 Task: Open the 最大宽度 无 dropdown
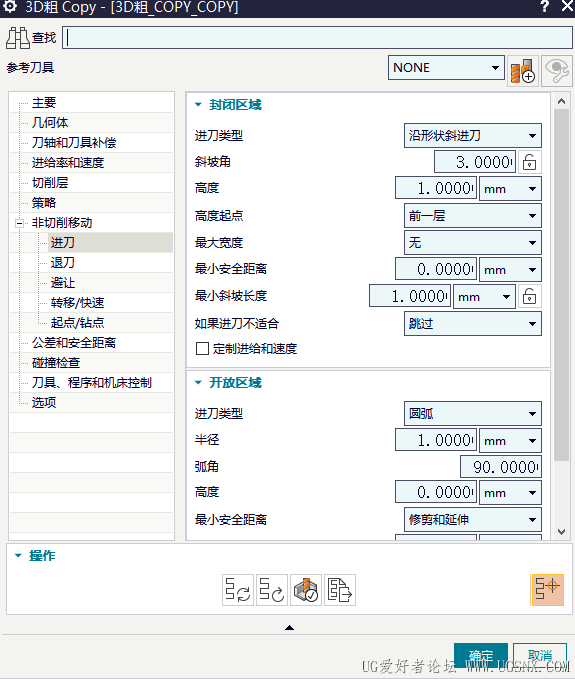[472, 242]
